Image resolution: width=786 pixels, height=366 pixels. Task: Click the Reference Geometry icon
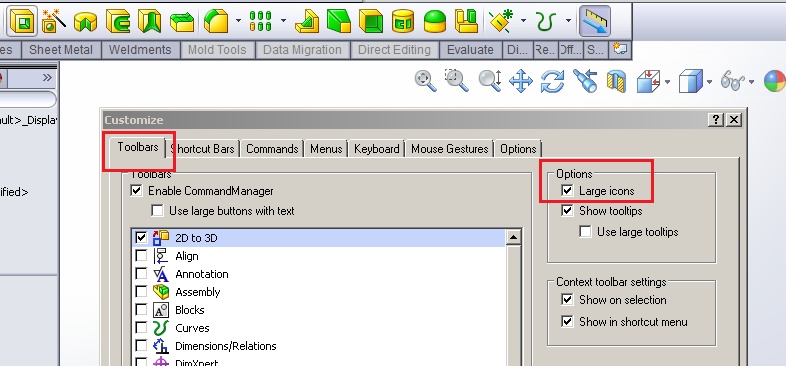[x=502, y=21]
